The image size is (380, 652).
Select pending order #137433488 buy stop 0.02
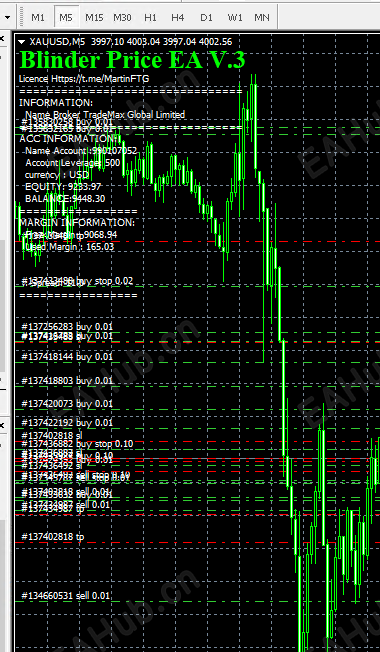[77, 281]
